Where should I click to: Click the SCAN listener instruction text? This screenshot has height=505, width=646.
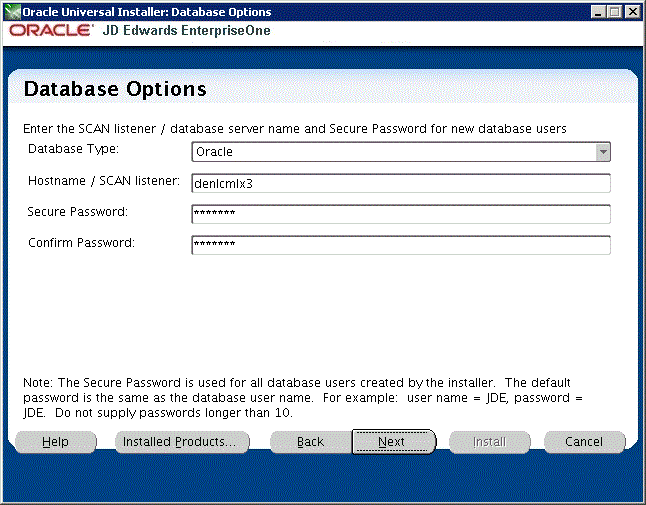[295, 129]
